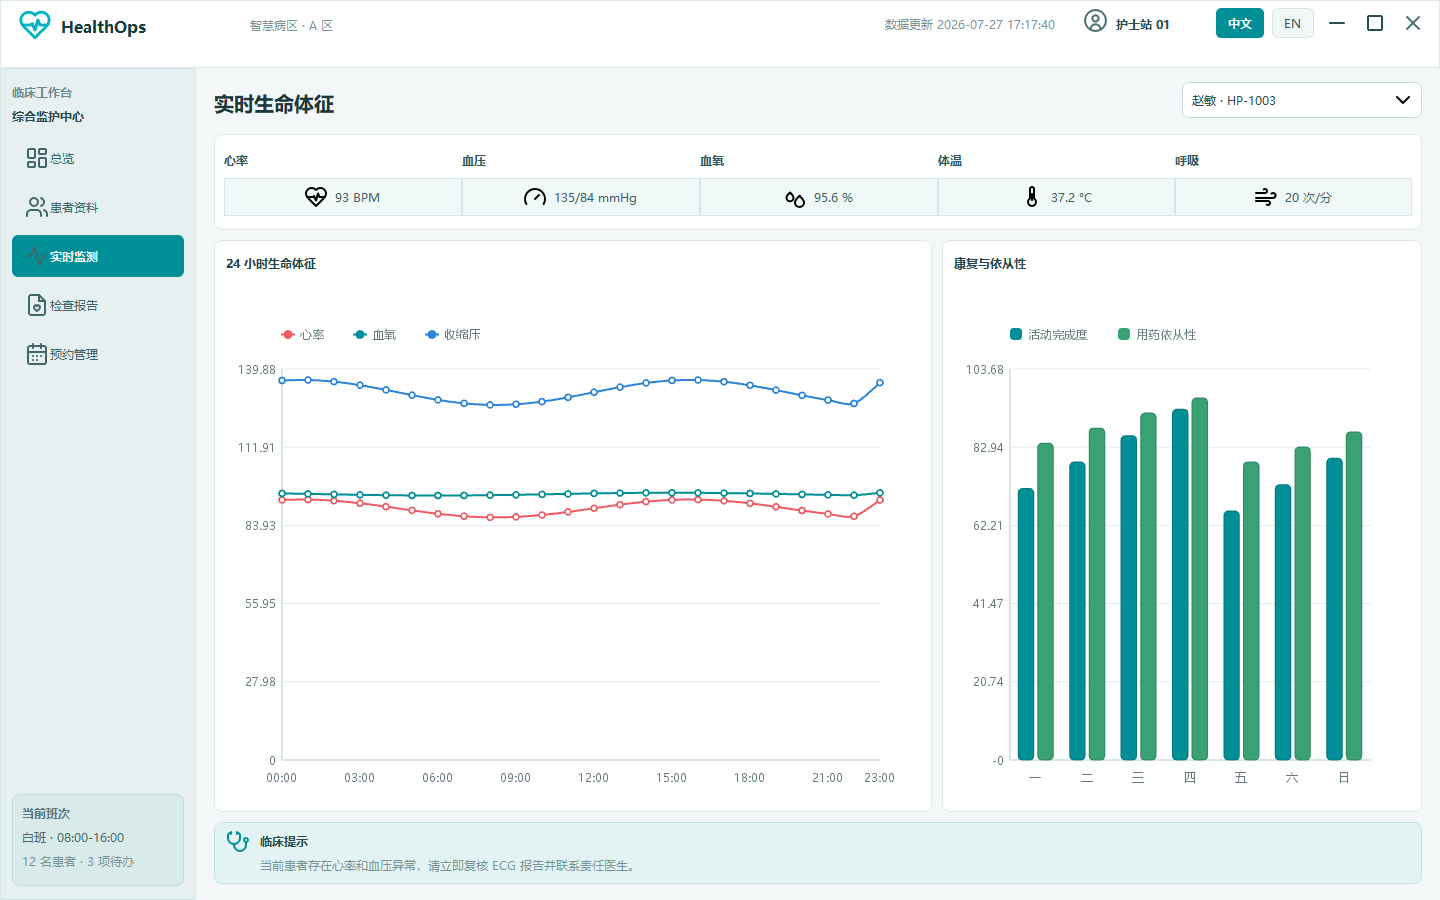This screenshot has width=1440, height=900.
Task: Click the nurse station user avatar icon
Action: [1095, 21]
